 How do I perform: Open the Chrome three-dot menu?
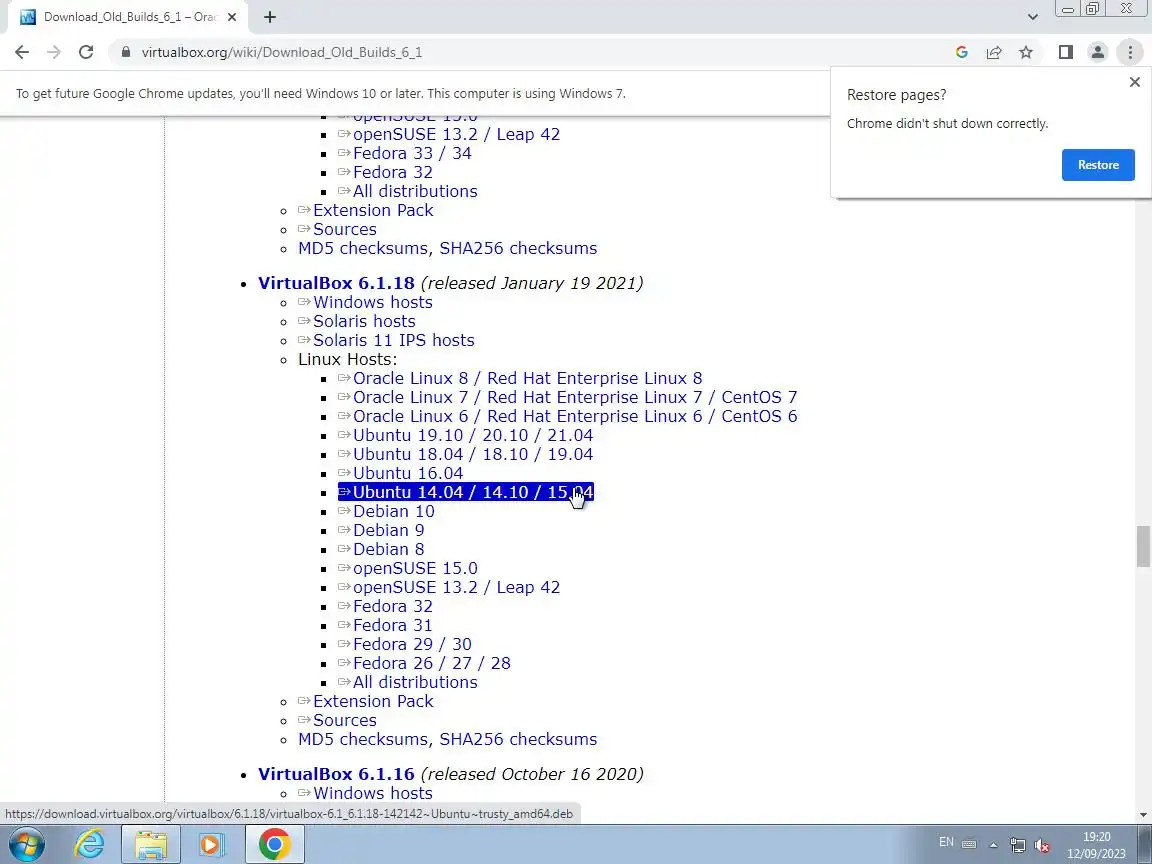1130,52
